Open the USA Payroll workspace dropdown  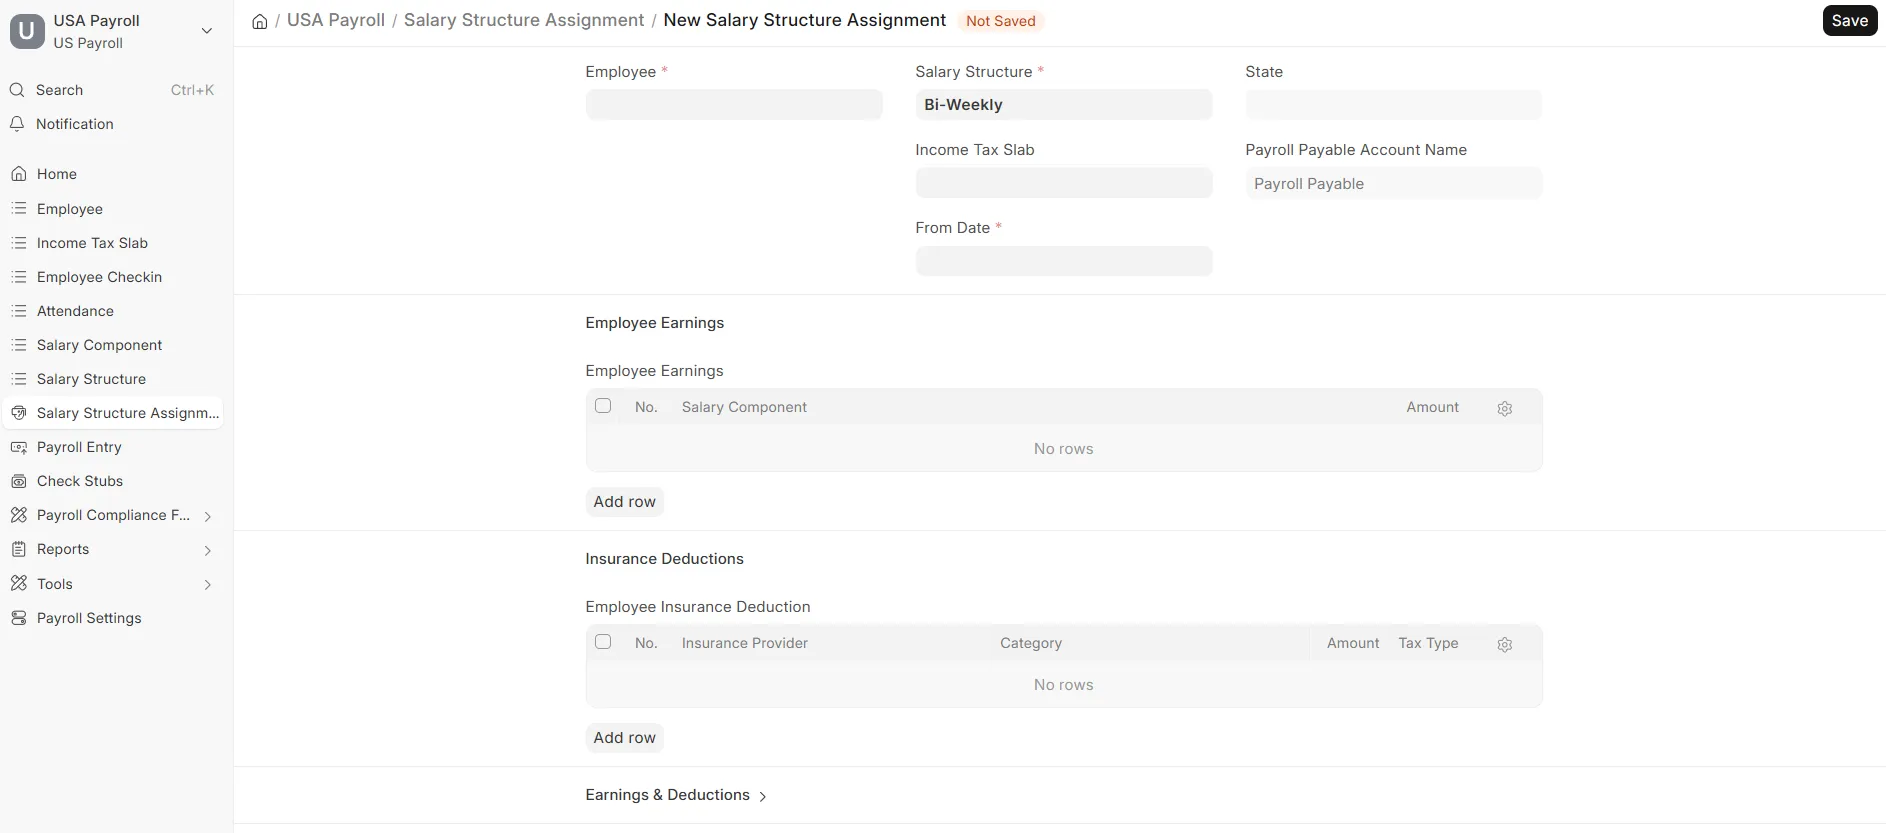[207, 31]
